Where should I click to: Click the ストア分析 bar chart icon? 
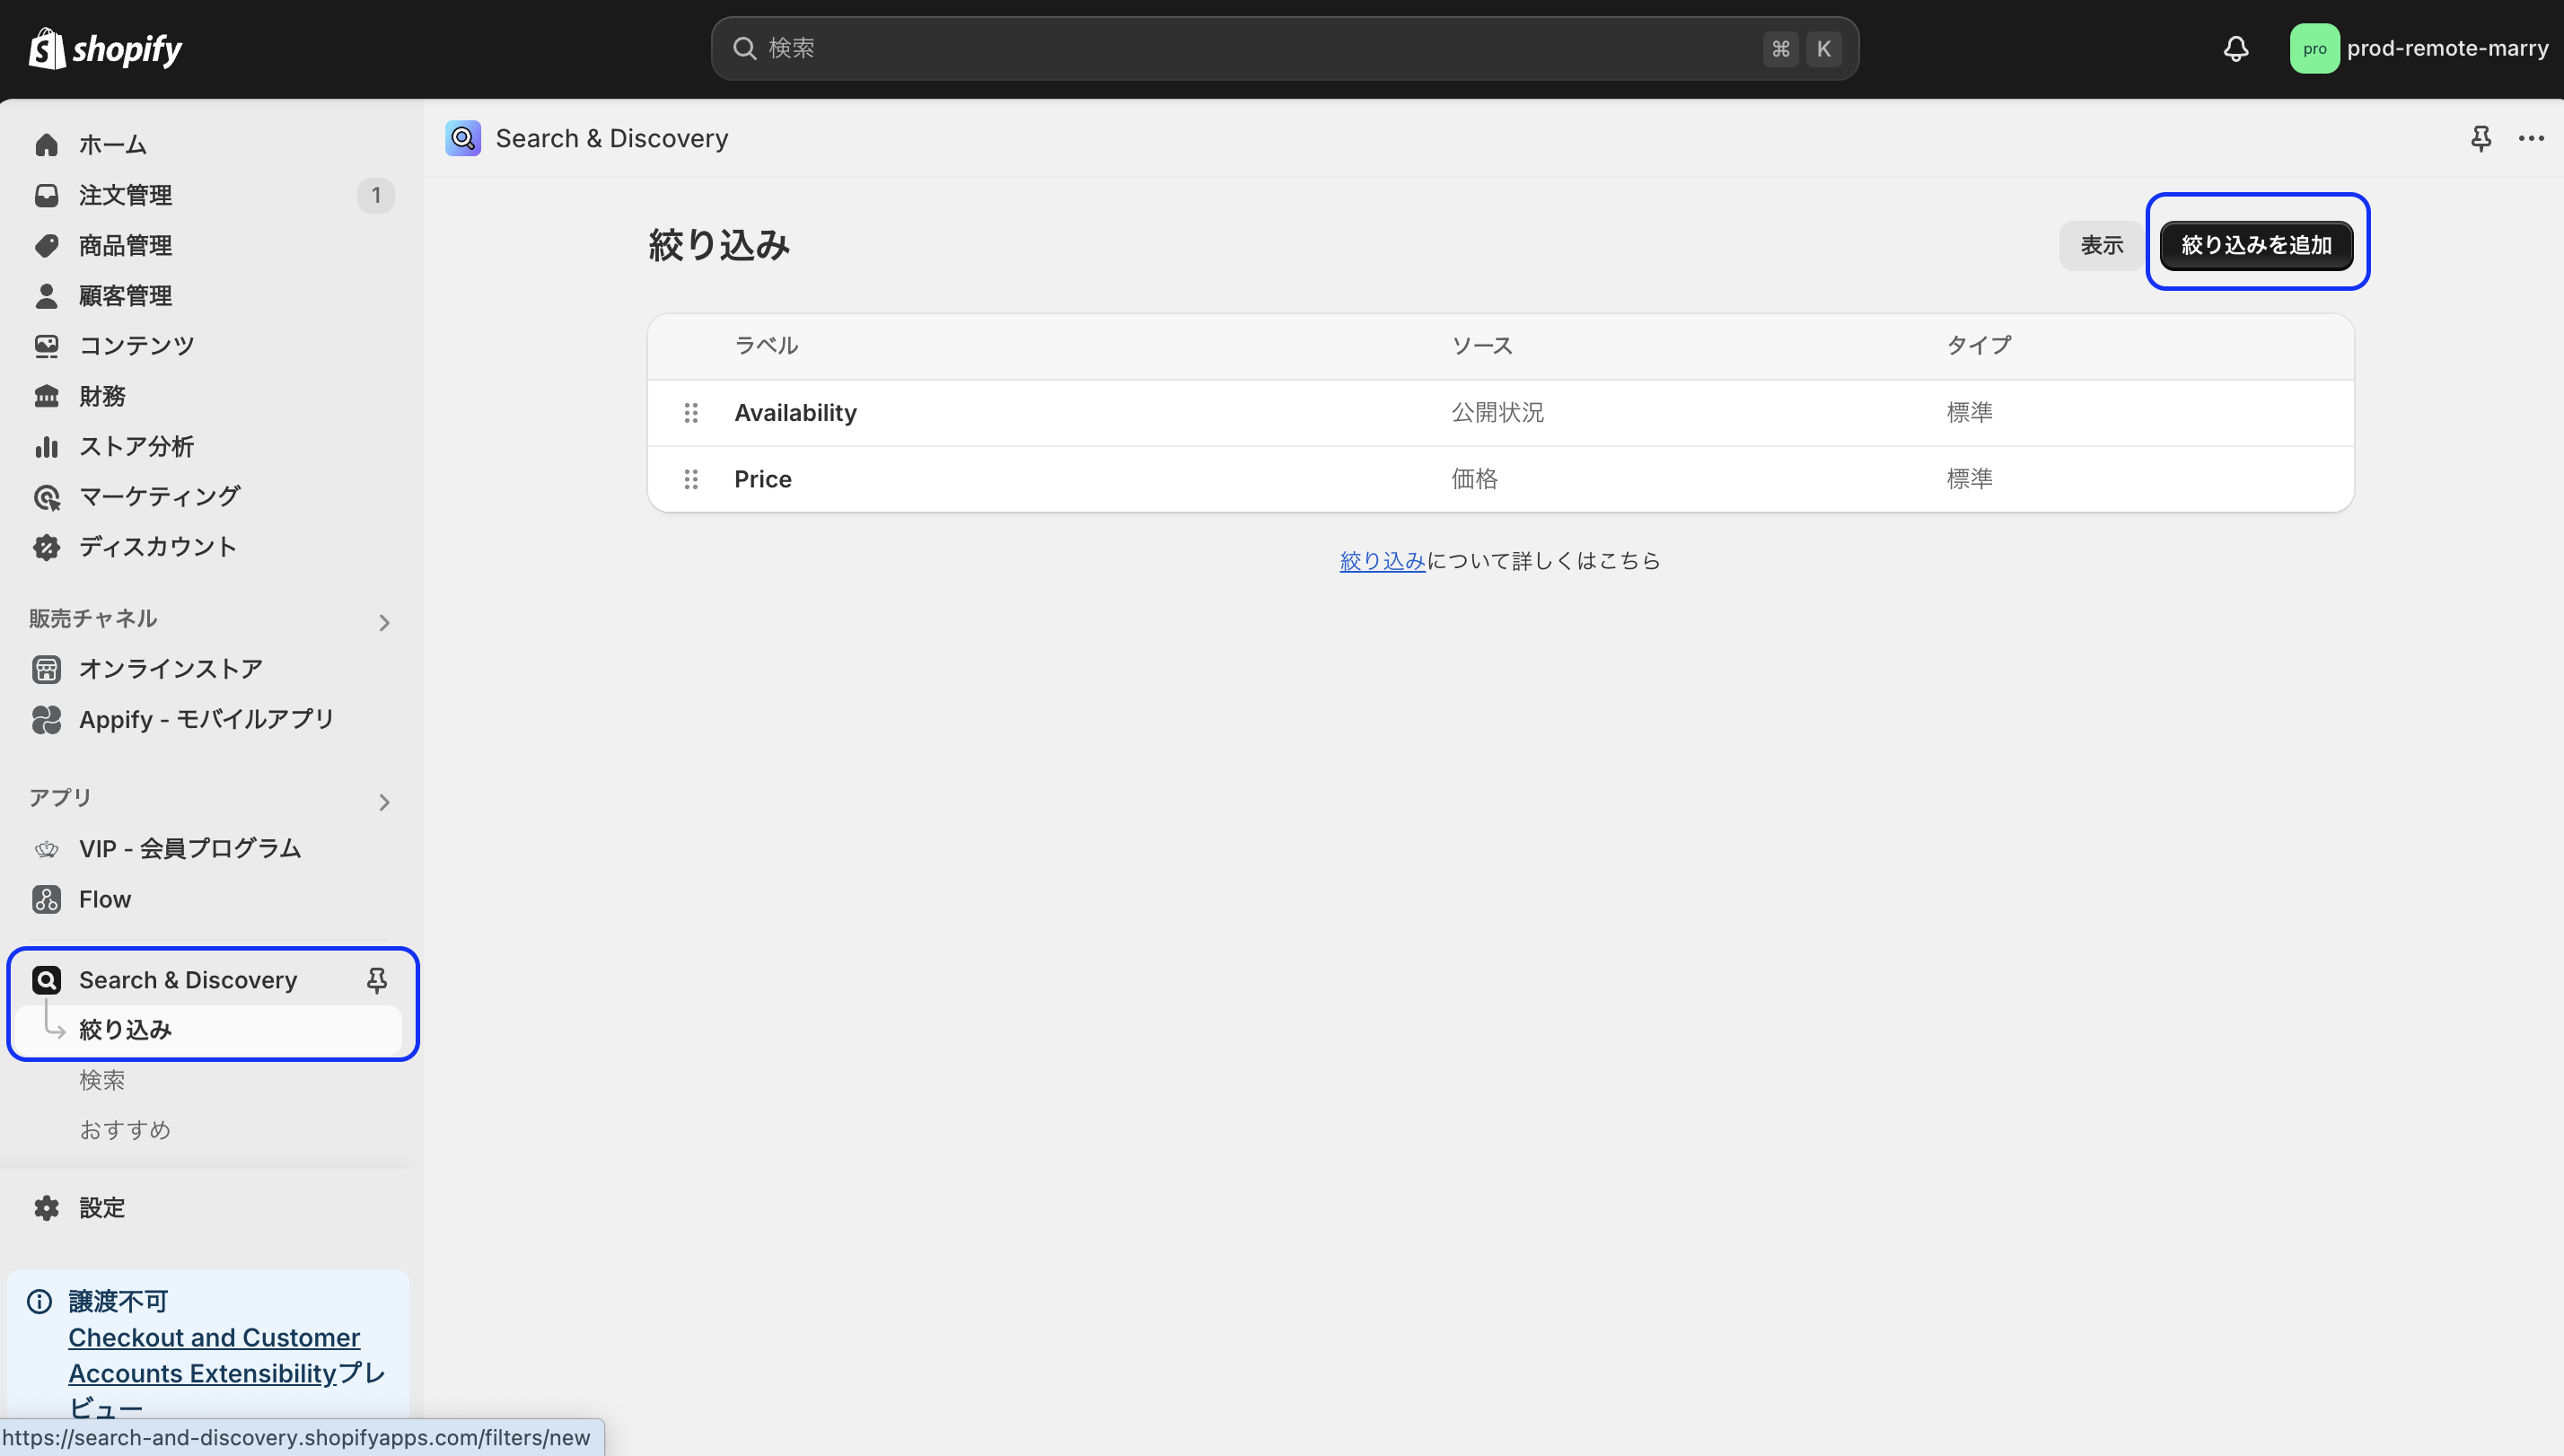pyautogui.click(x=46, y=446)
